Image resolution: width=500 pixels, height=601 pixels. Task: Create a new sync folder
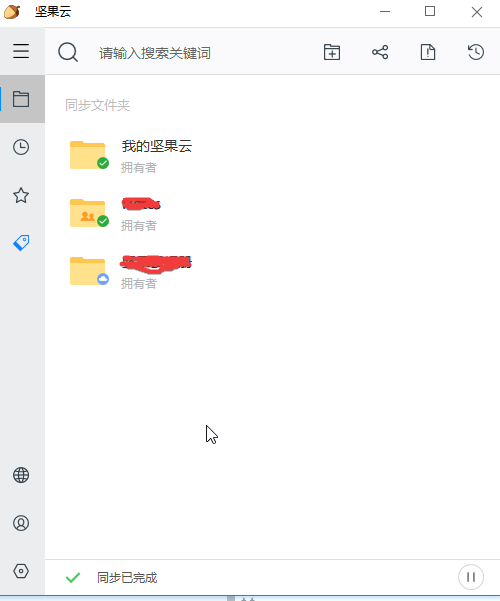click(332, 52)
